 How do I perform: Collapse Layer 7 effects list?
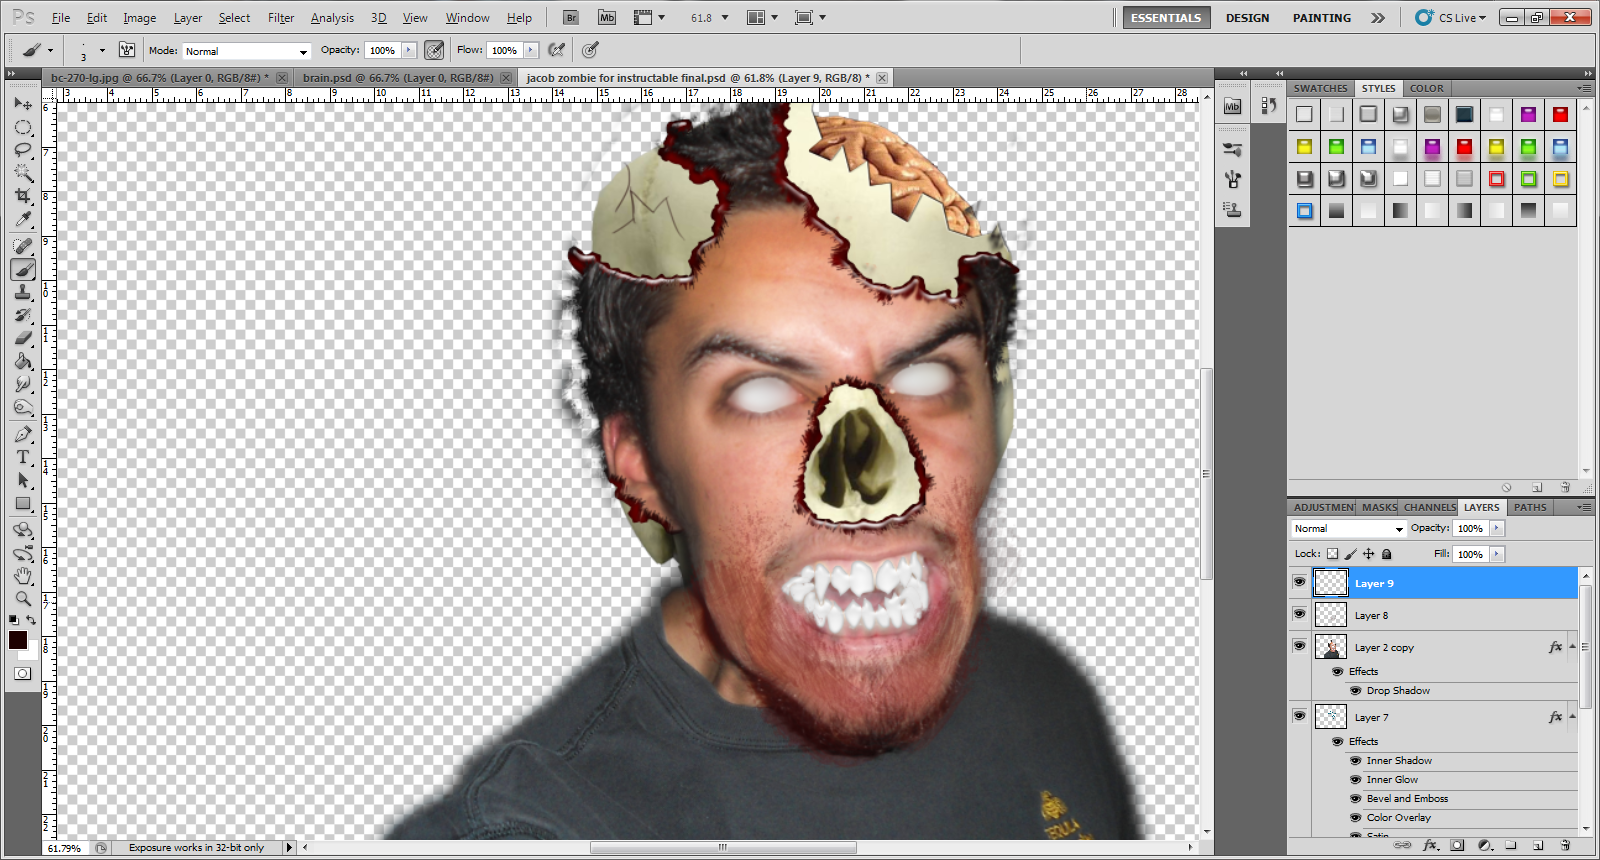[x=1572, y=717]
